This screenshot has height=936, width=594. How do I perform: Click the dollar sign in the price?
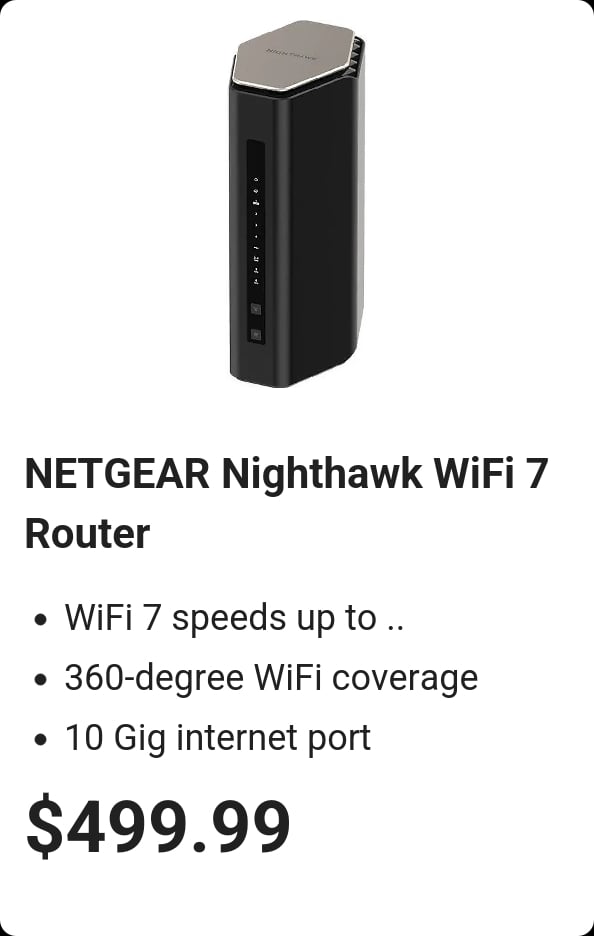coord(44,827)
